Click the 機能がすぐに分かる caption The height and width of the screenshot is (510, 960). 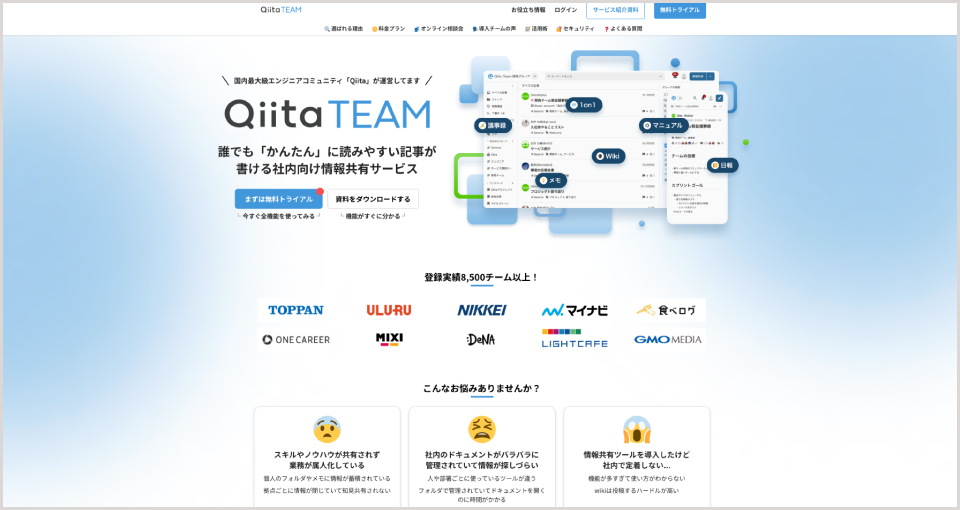tap(373, 216)
